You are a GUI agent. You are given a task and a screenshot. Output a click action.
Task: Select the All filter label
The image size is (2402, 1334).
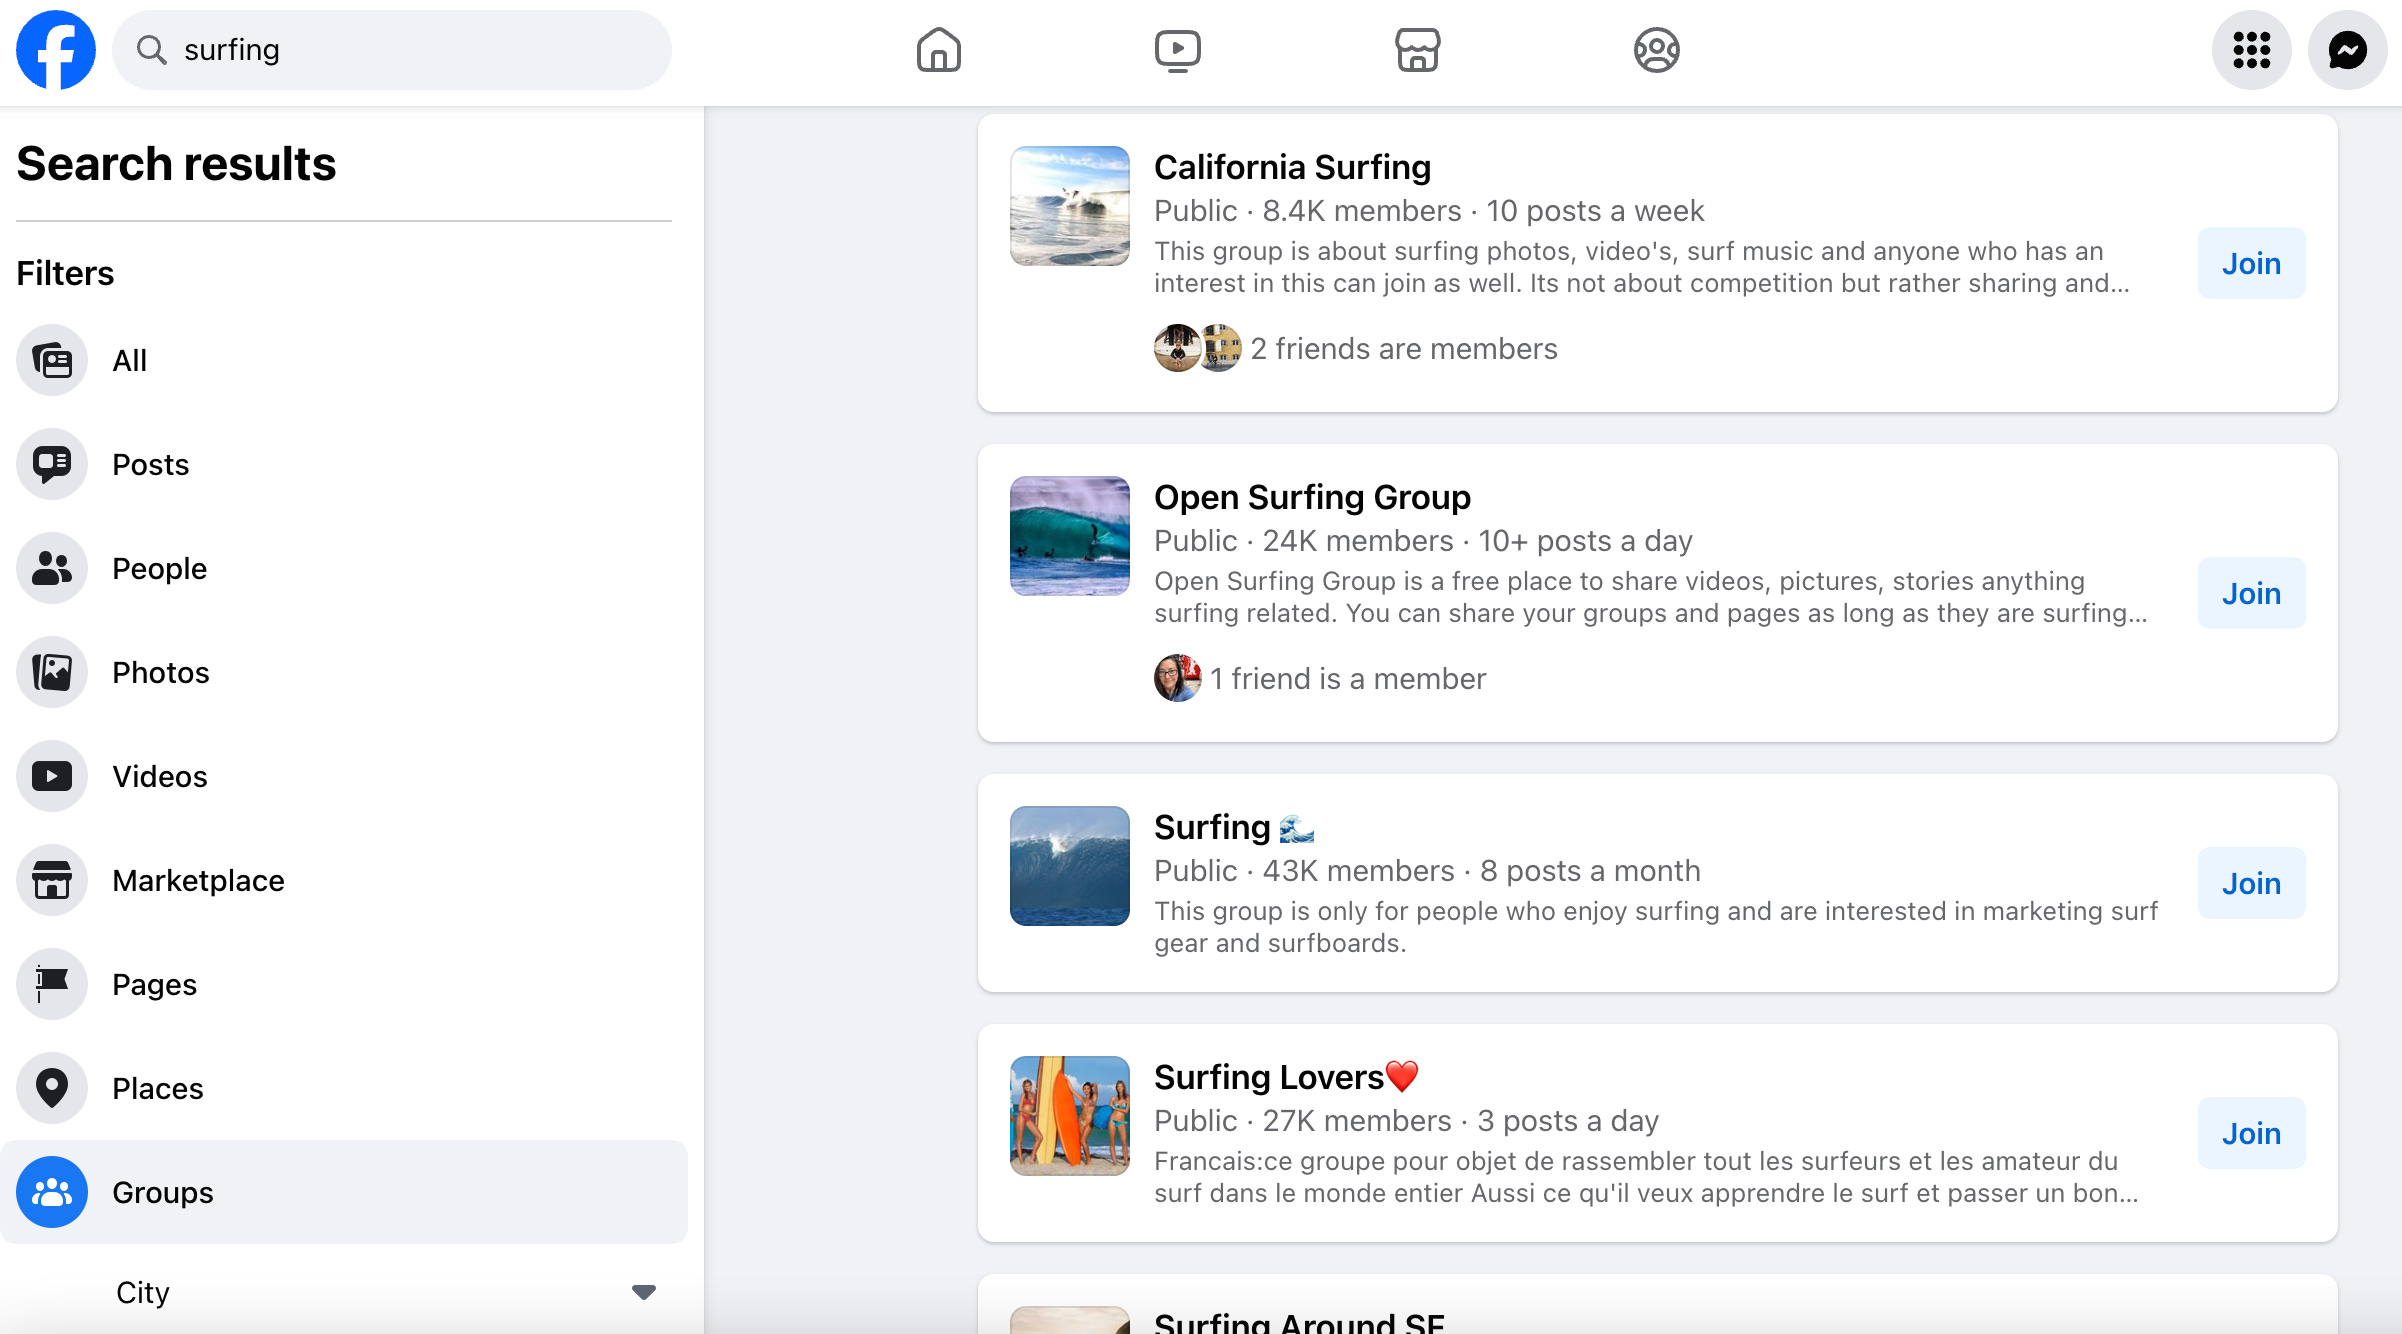(x=130, y=360)
